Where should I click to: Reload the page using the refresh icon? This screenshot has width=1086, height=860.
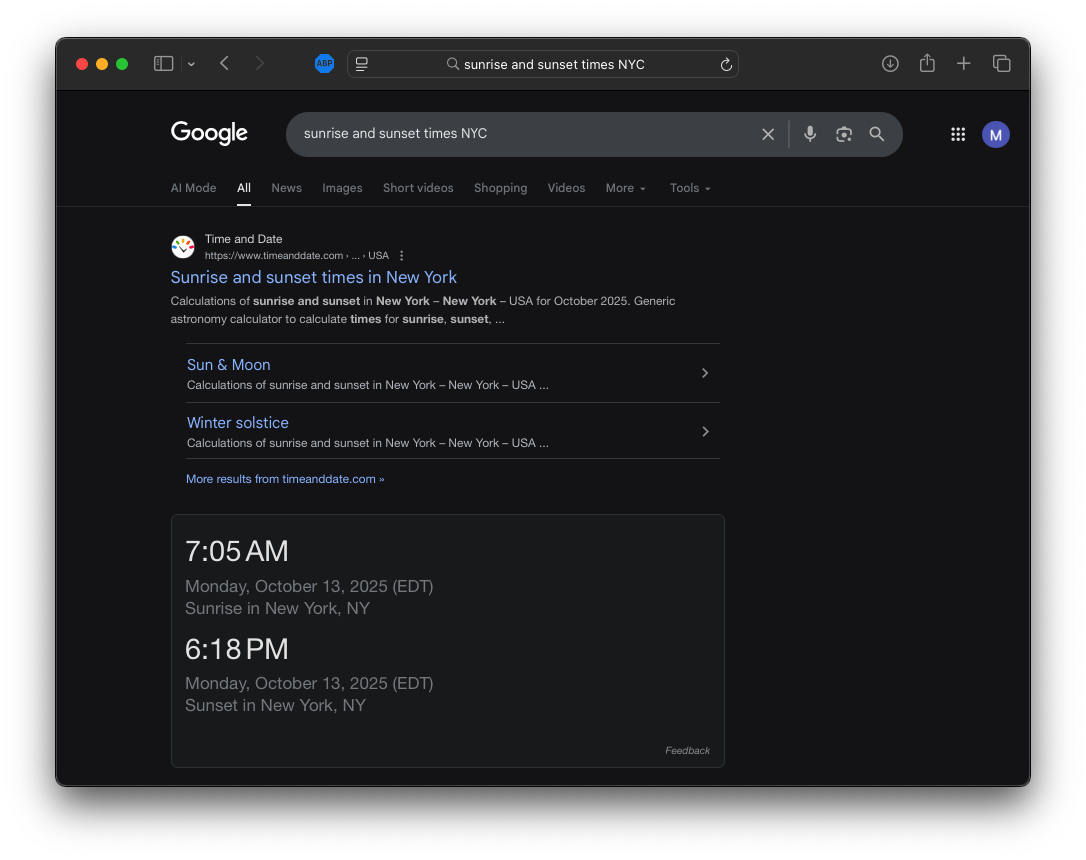point(726,65)
